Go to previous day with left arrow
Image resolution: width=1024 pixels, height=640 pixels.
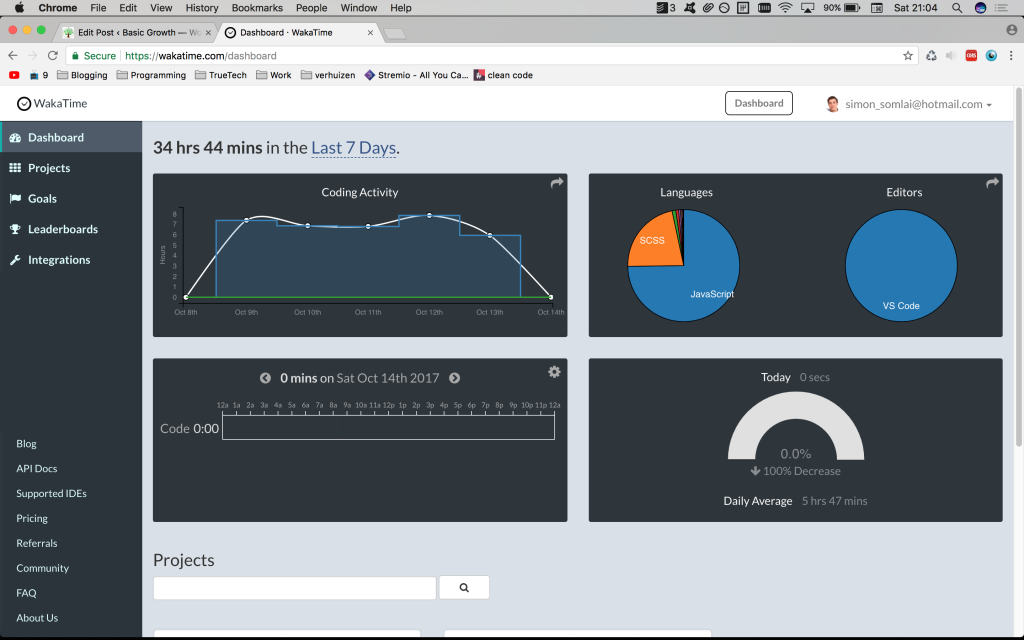(x=265, y=378)
